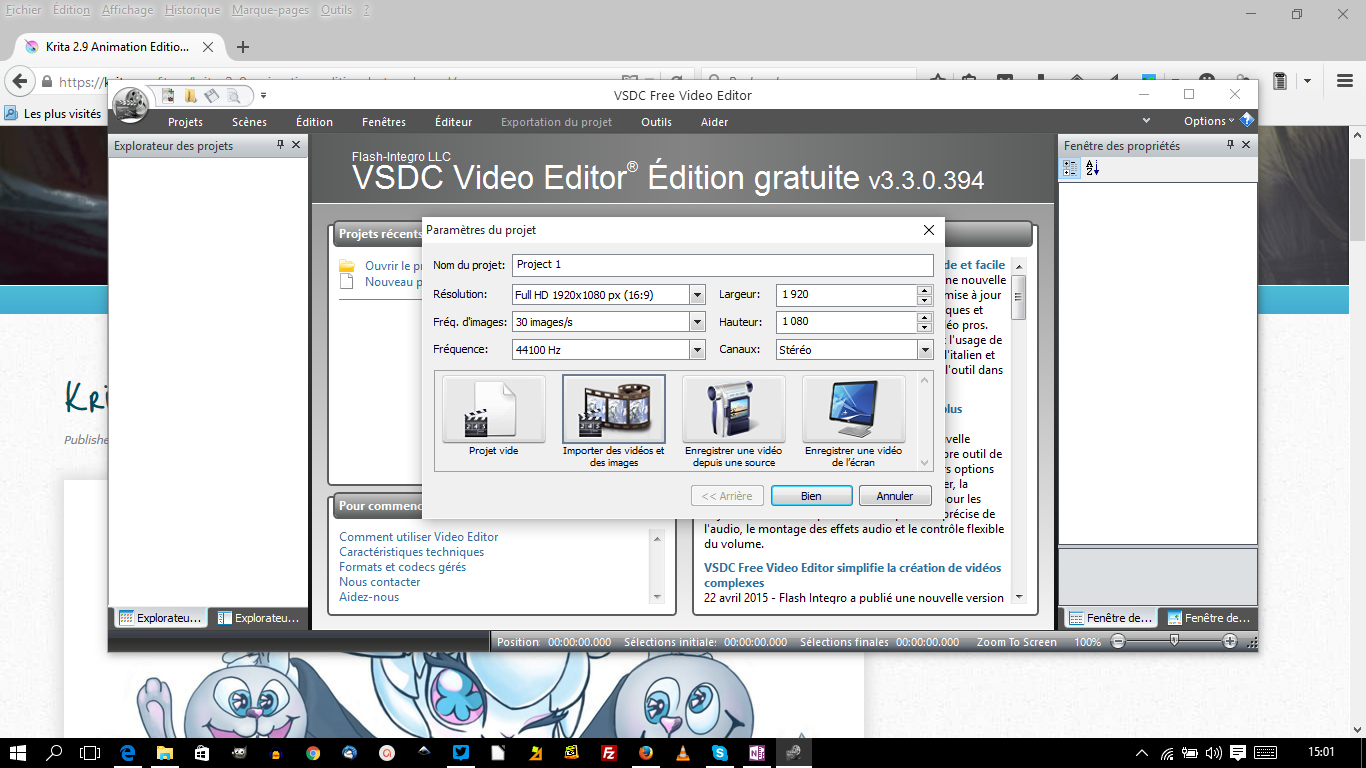
Task: Click the Aidez-nous link
Action: coord(369,597)
